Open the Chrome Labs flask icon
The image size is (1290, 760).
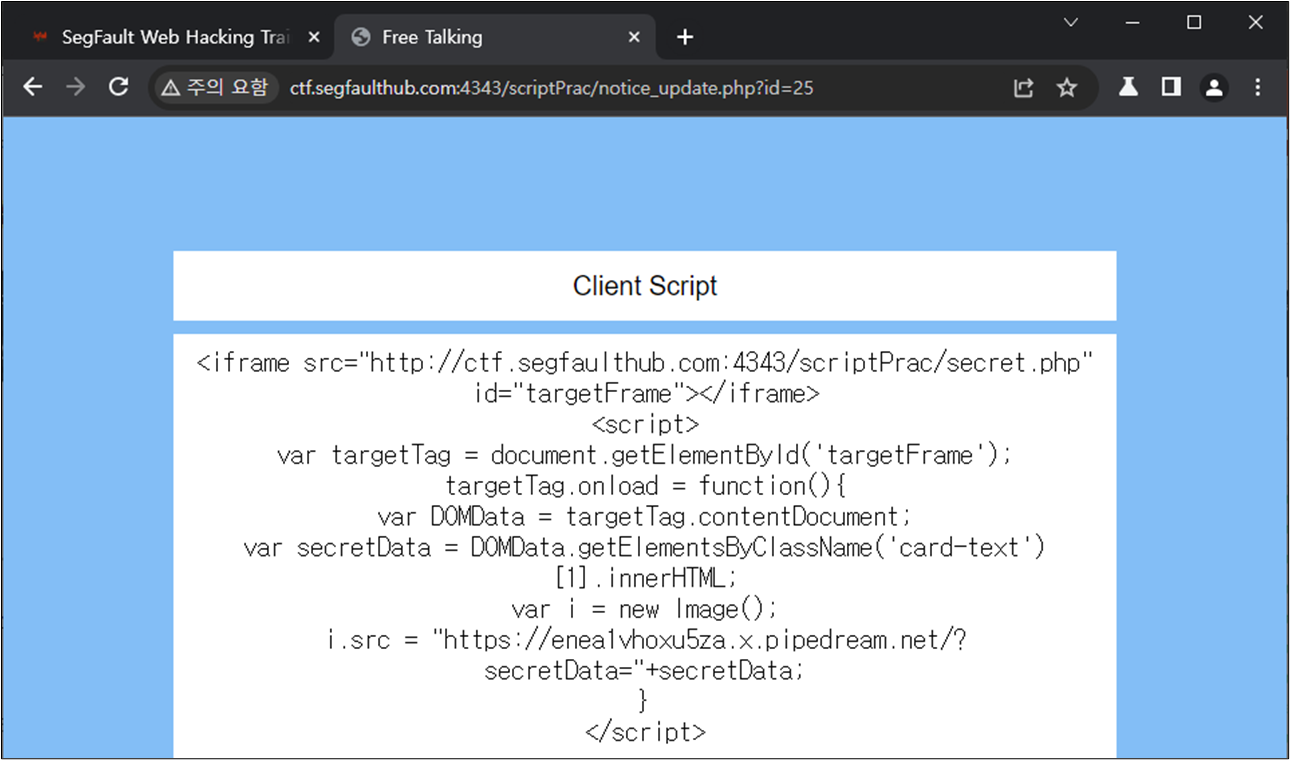pyautogui.click(x=1128, y=87)
